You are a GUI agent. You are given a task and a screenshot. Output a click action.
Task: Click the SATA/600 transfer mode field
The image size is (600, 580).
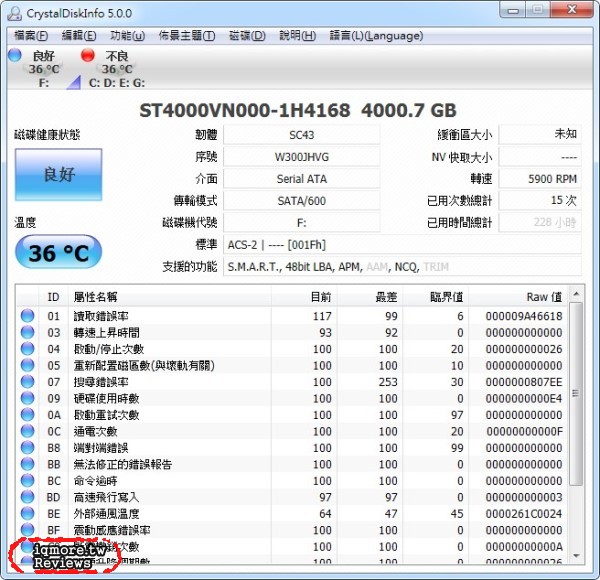point(302,200)
